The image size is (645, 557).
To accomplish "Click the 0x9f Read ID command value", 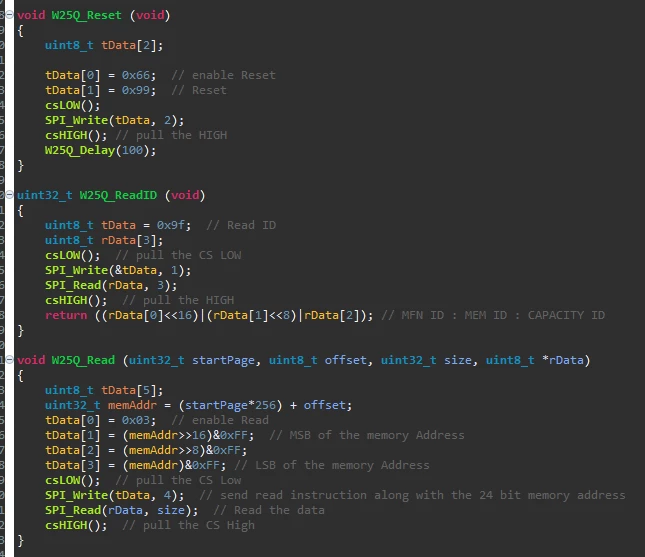I will pos(170,225).
